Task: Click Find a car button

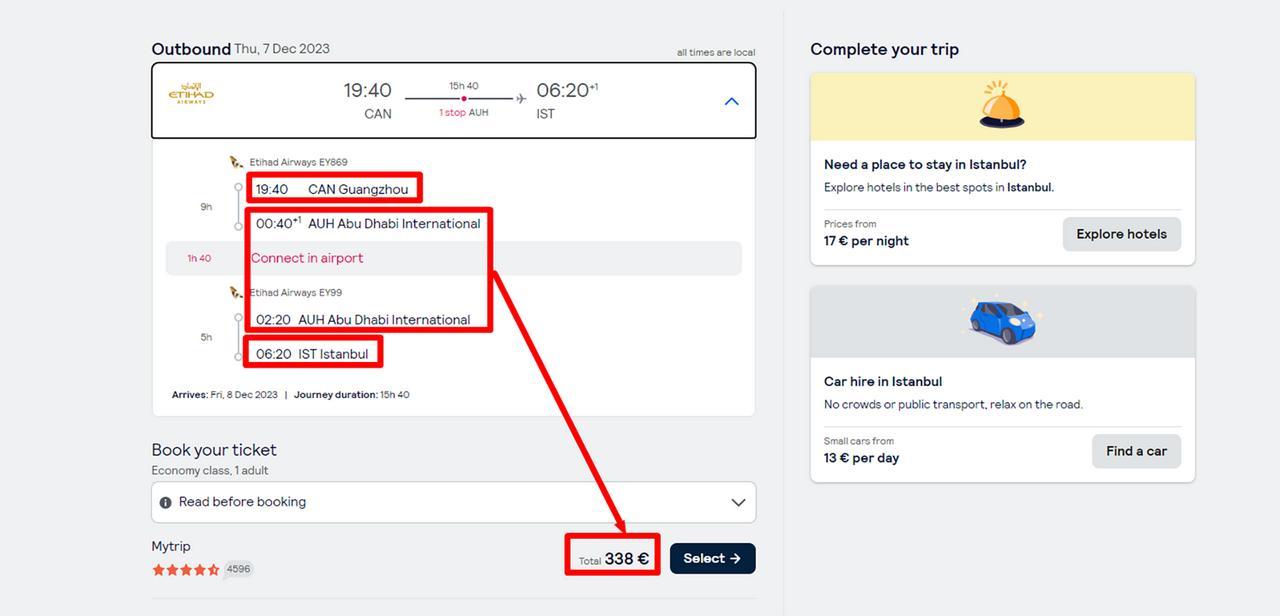Action: pos(1136,451)
